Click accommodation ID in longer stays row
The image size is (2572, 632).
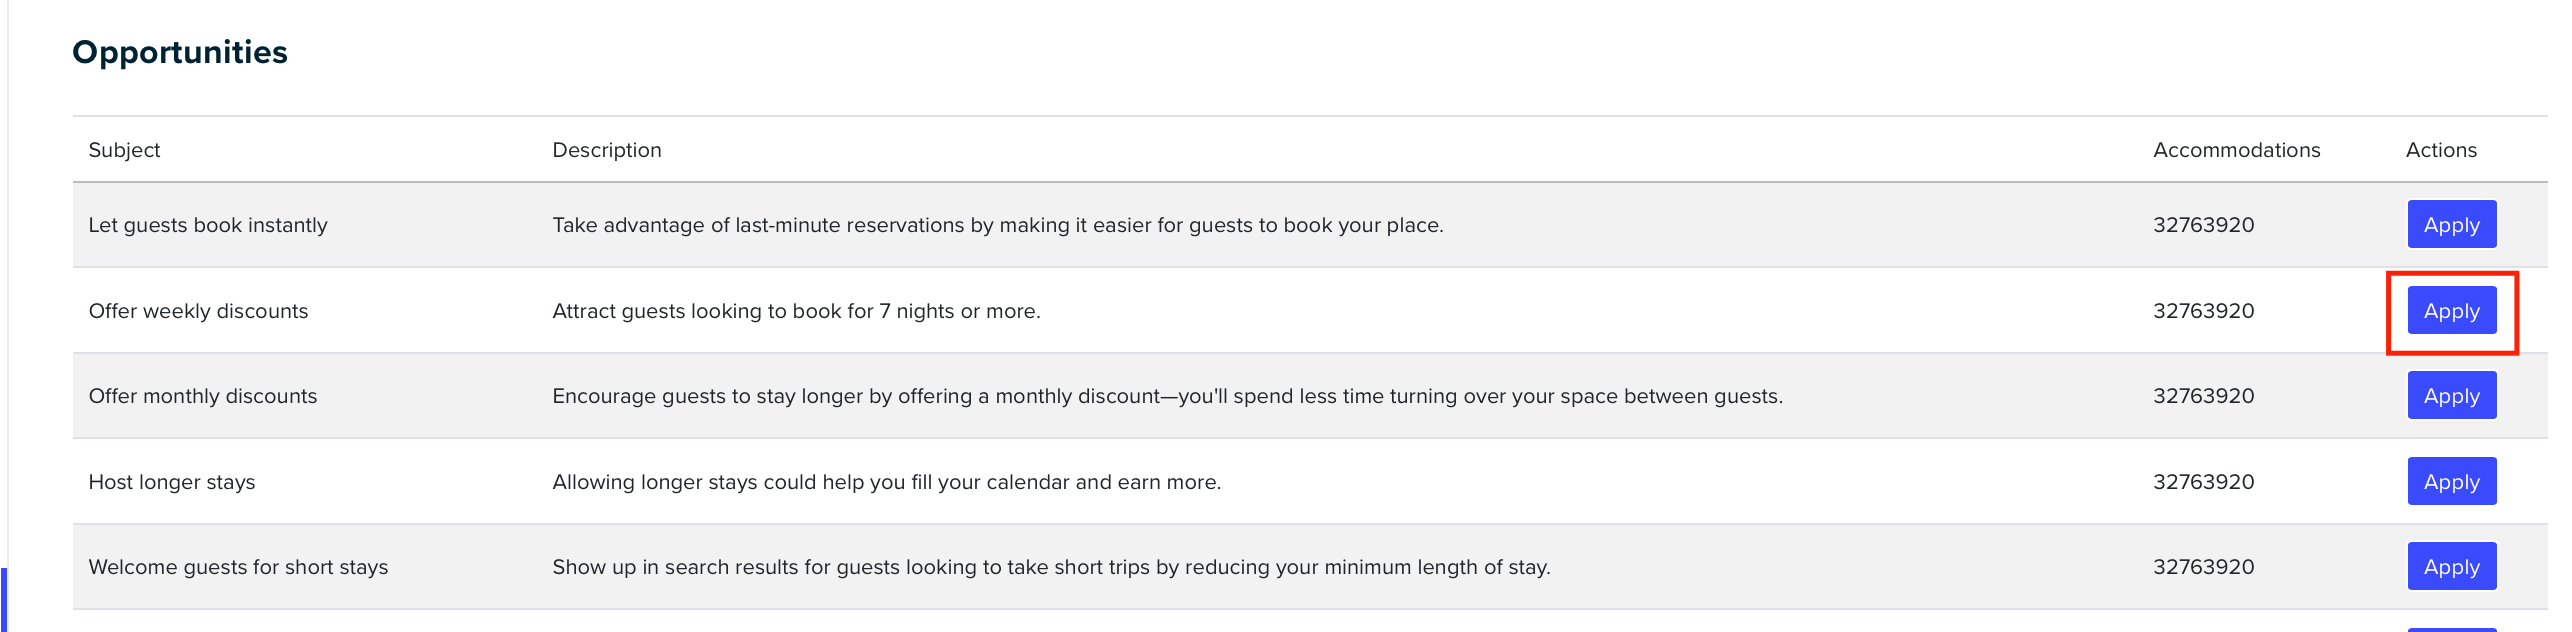coord(2203,482)
